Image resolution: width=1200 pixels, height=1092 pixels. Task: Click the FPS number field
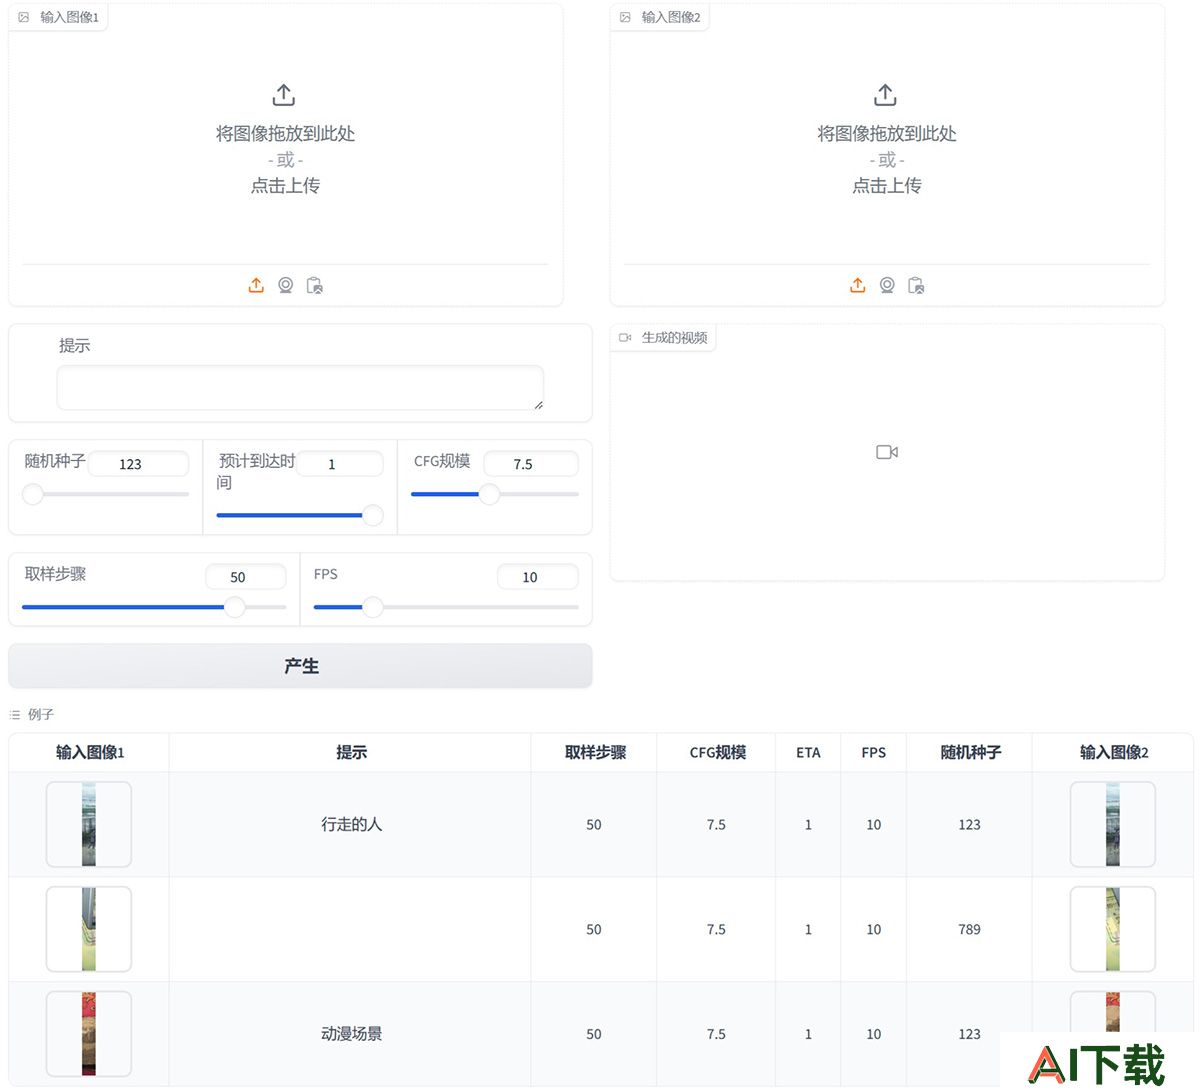538,577
